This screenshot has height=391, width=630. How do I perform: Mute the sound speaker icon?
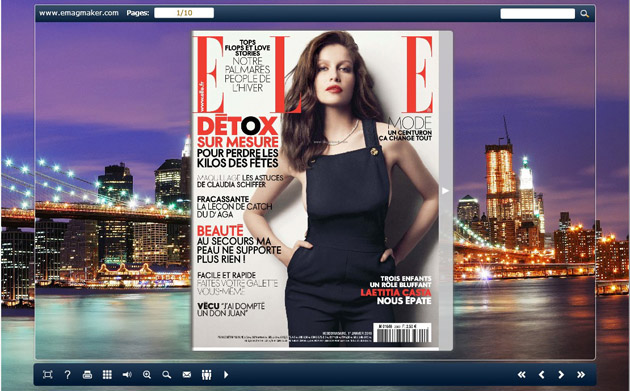tap(127, 375)
